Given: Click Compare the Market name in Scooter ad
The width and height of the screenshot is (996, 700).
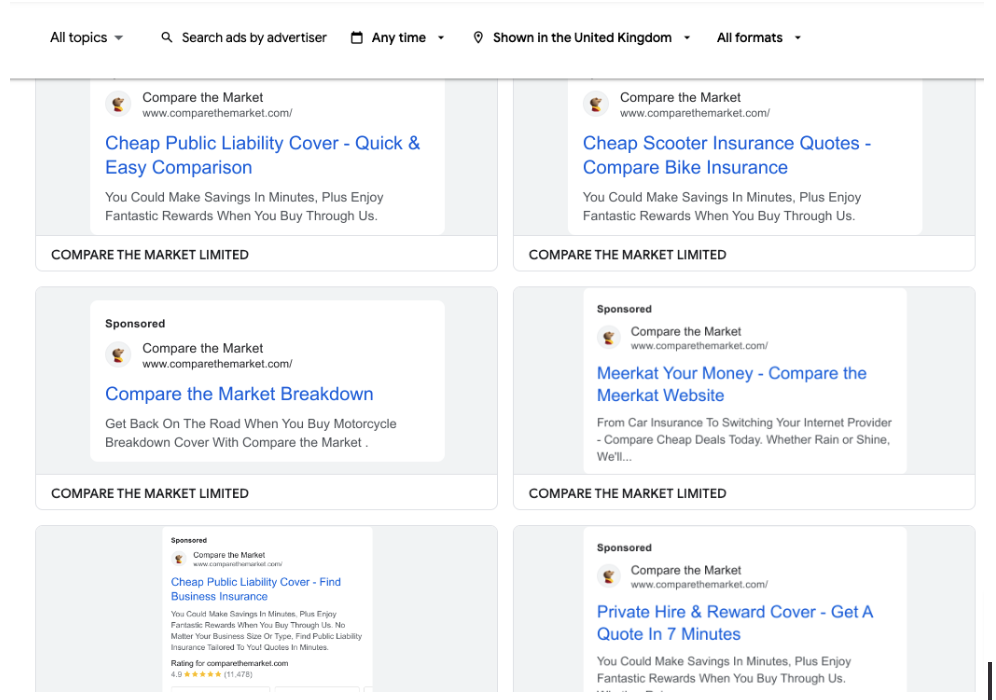Looking at the screenshot, I should (680, 97).
